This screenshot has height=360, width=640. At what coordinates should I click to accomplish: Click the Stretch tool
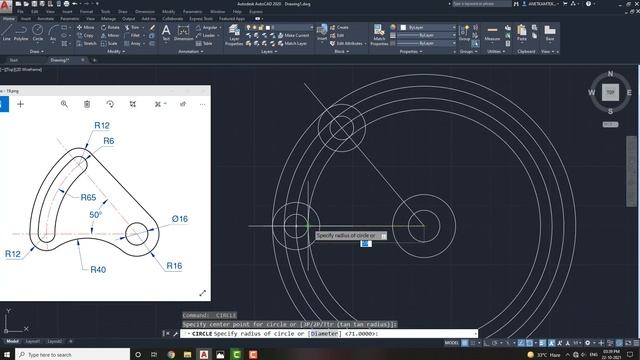coord(87,43)
